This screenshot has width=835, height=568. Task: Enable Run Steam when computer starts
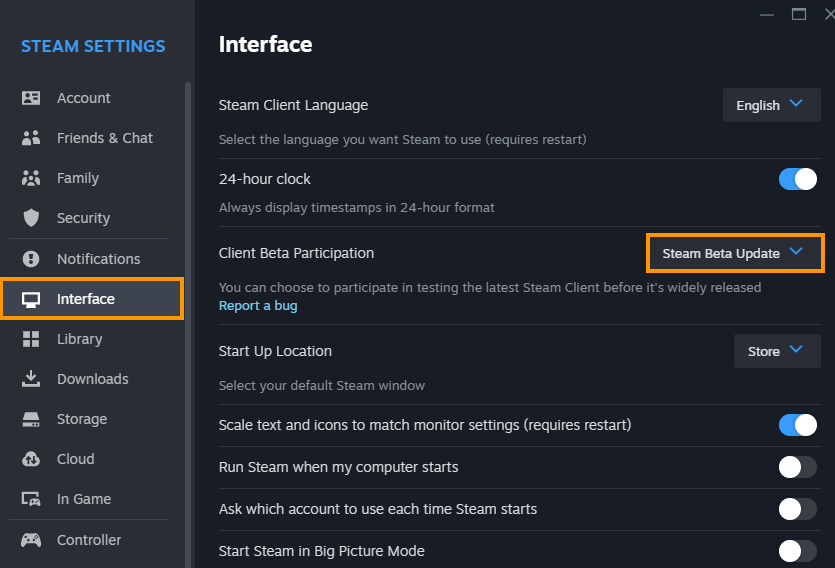point(797,467)
